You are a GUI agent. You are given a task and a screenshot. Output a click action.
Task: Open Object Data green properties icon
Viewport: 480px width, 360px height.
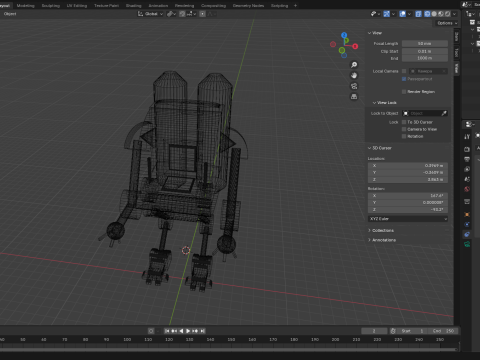coord(467,244)
